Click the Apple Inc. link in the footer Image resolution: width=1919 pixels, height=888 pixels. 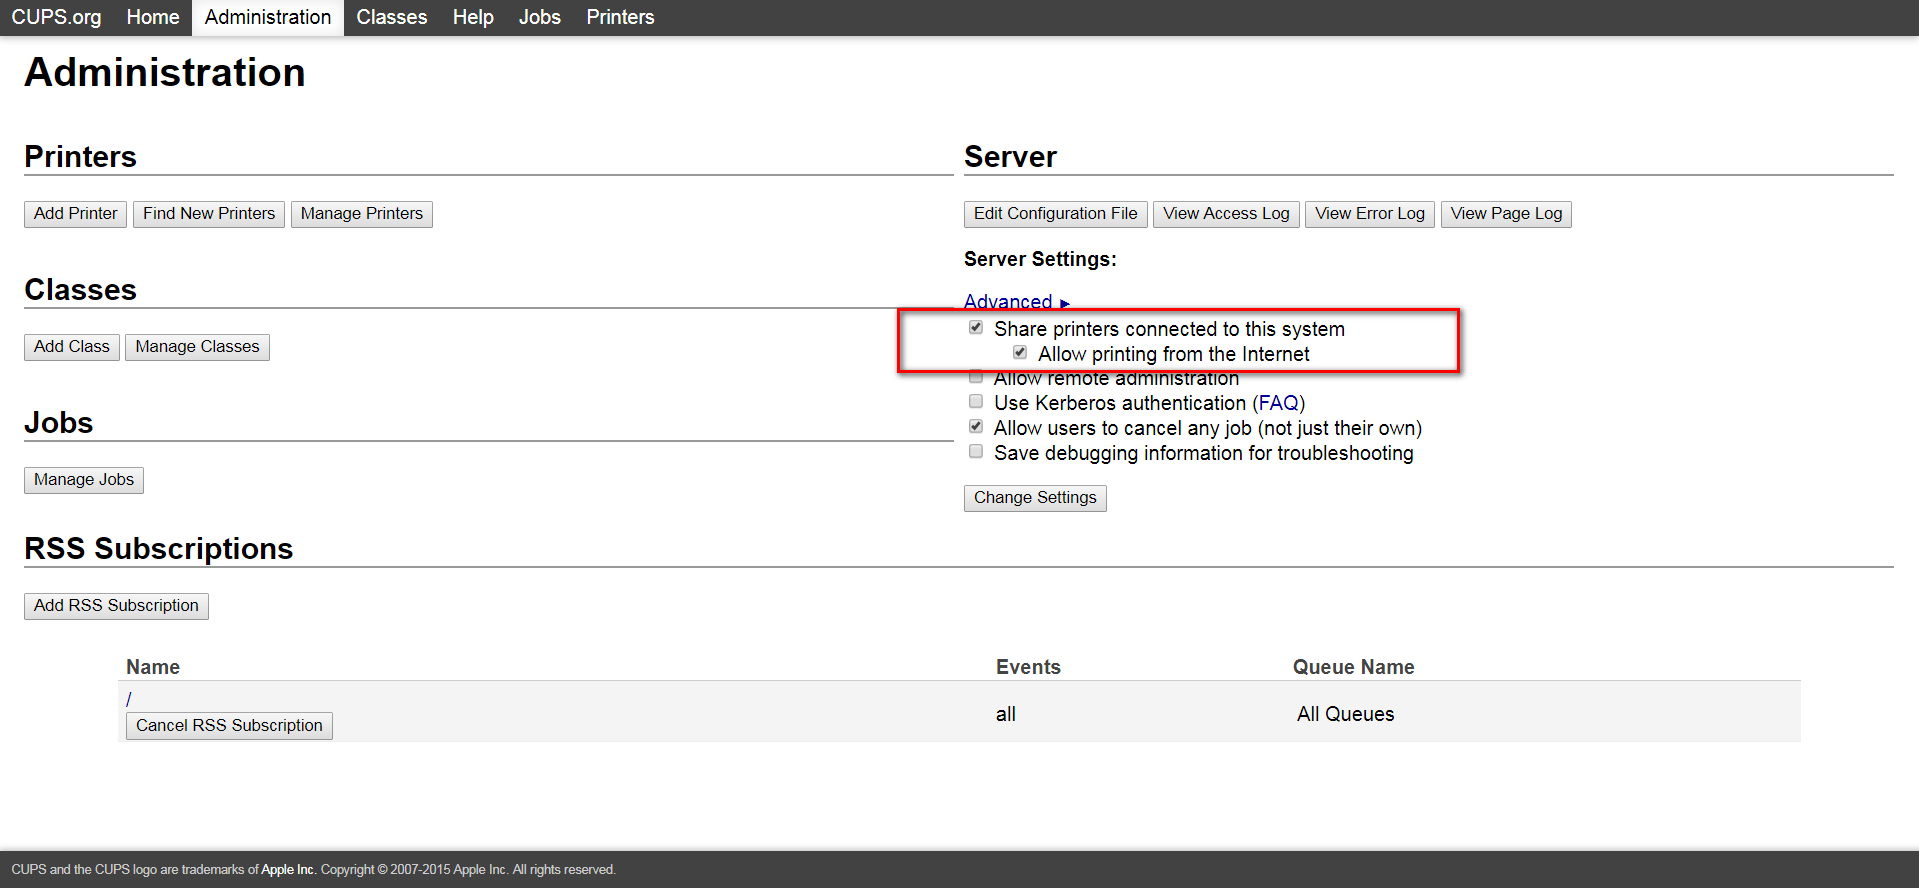pos(288,869)
